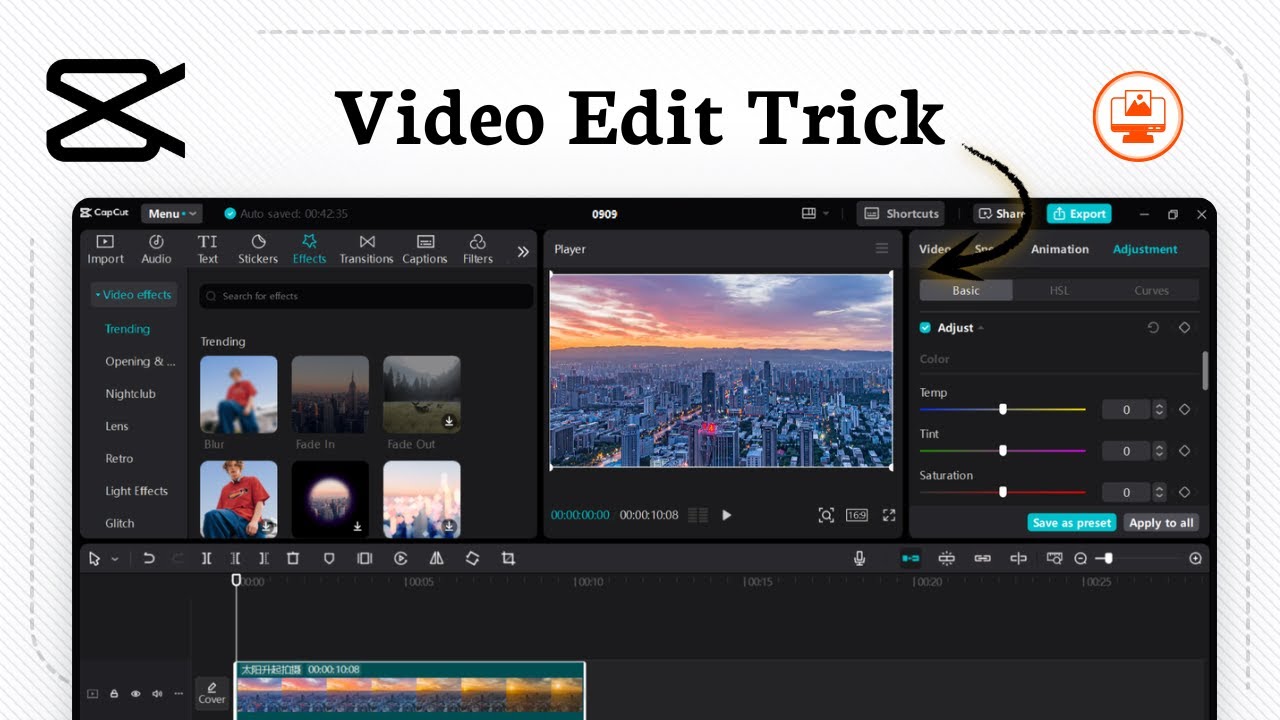This screenshot has height=720, width=1280.
Task: Change the 16:9 aspect ratio
Action: [857, 515]
